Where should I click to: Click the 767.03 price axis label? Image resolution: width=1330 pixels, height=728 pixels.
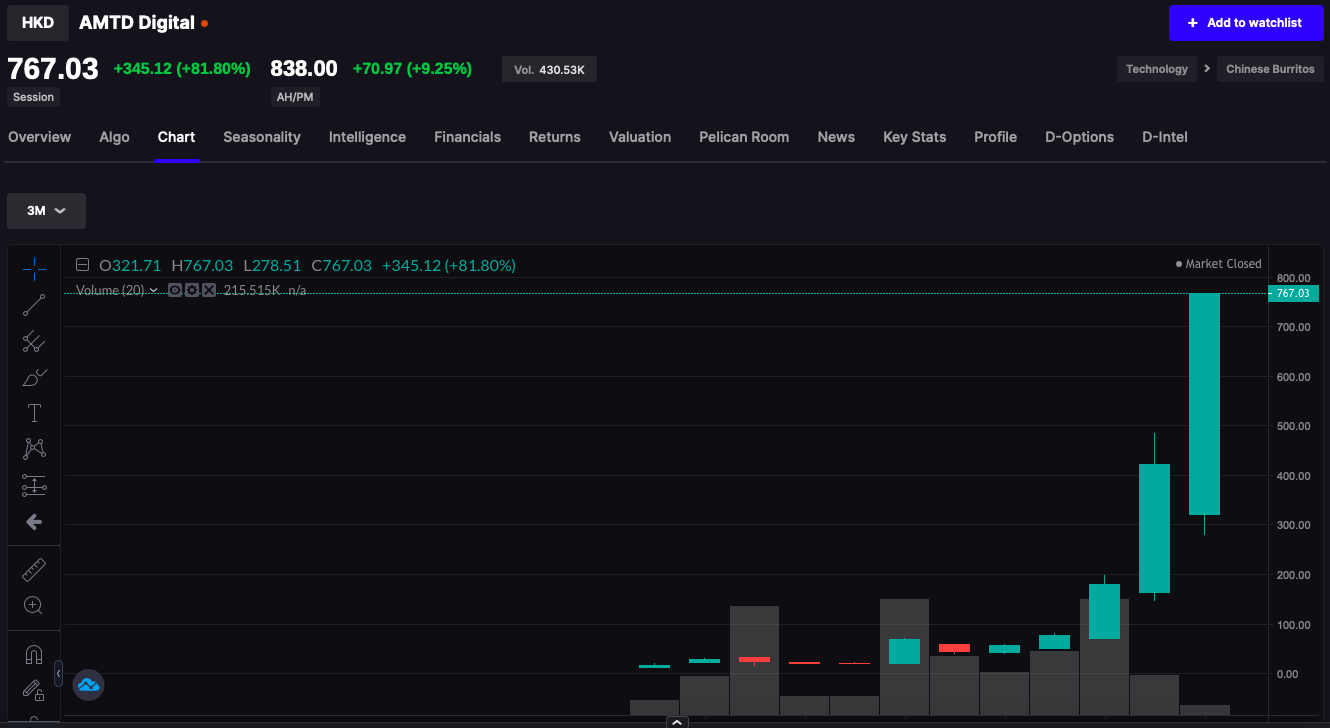coord(1293,293)
